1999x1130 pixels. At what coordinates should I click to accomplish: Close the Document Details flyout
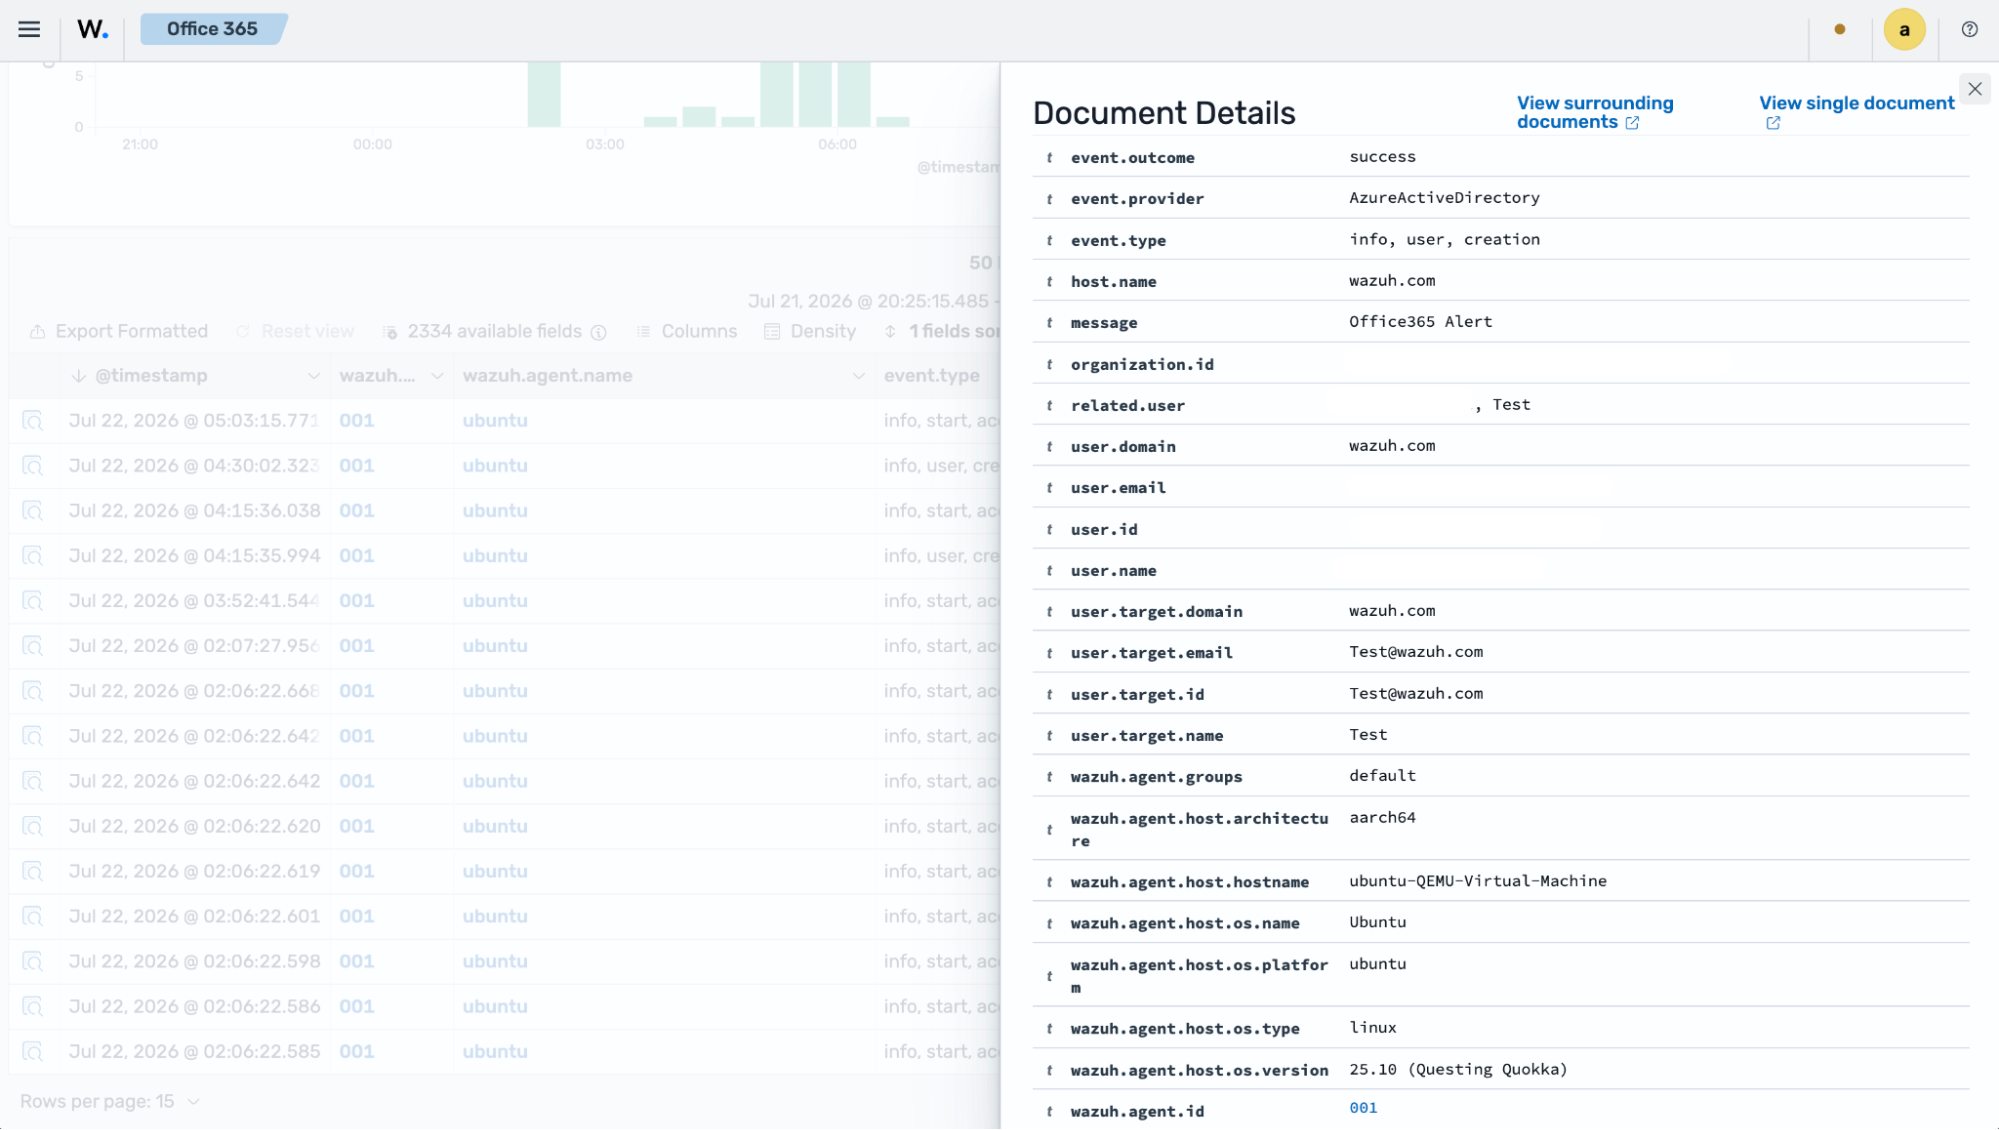(1975, 89)
